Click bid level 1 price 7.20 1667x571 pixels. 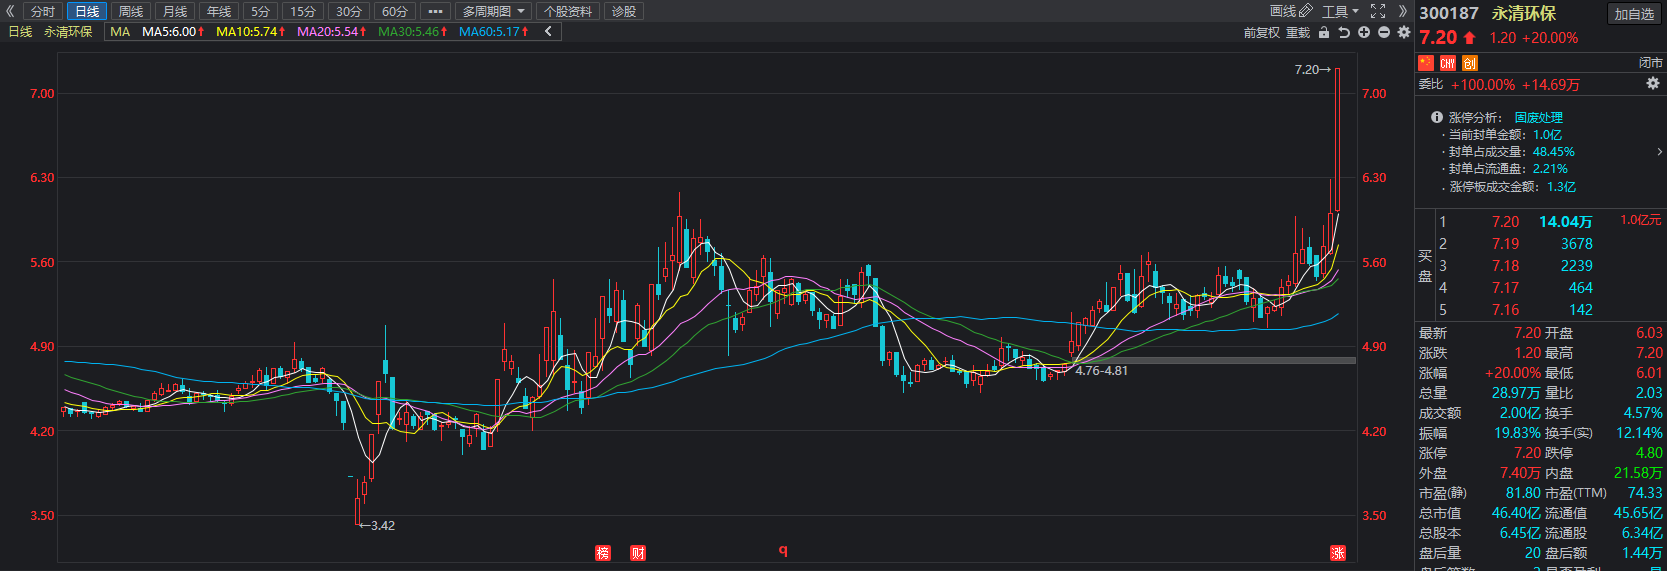[x=1505, y=222]
